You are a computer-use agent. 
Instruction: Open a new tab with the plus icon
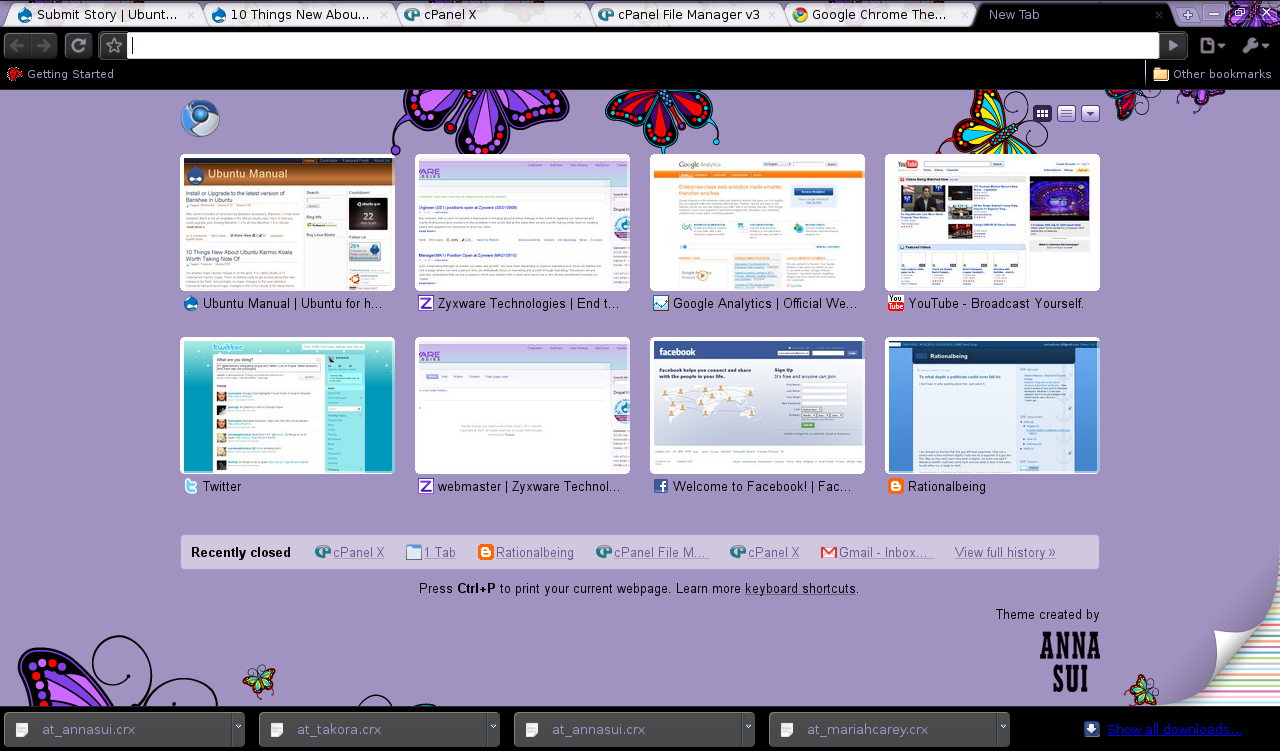click(1186, 15)
